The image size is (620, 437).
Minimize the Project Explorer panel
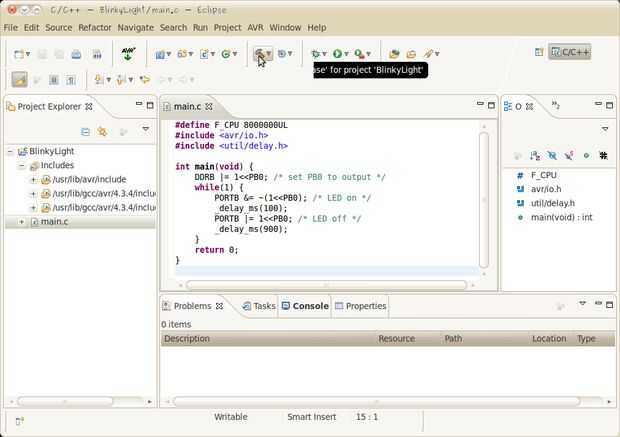coord(138,105)
